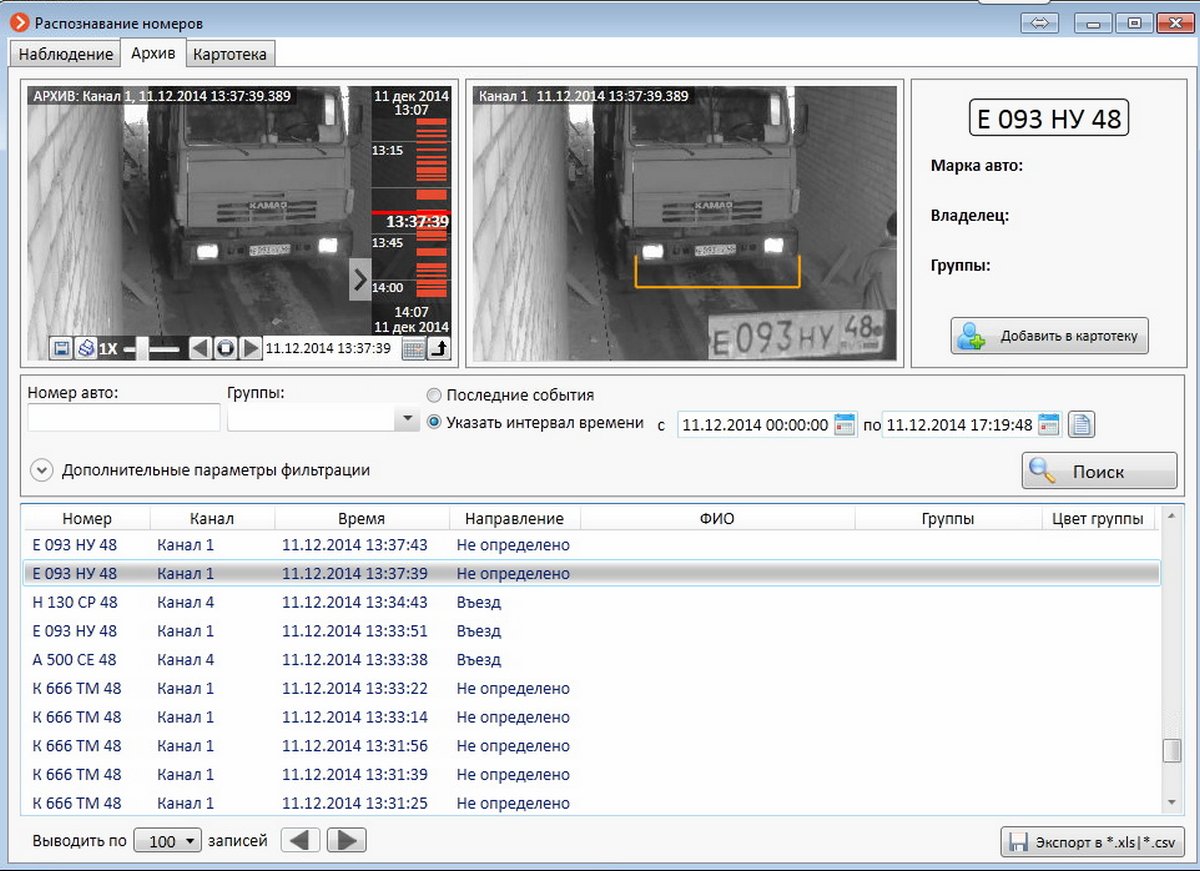Switch to the 'Картотека' tab

pos(230,54)
